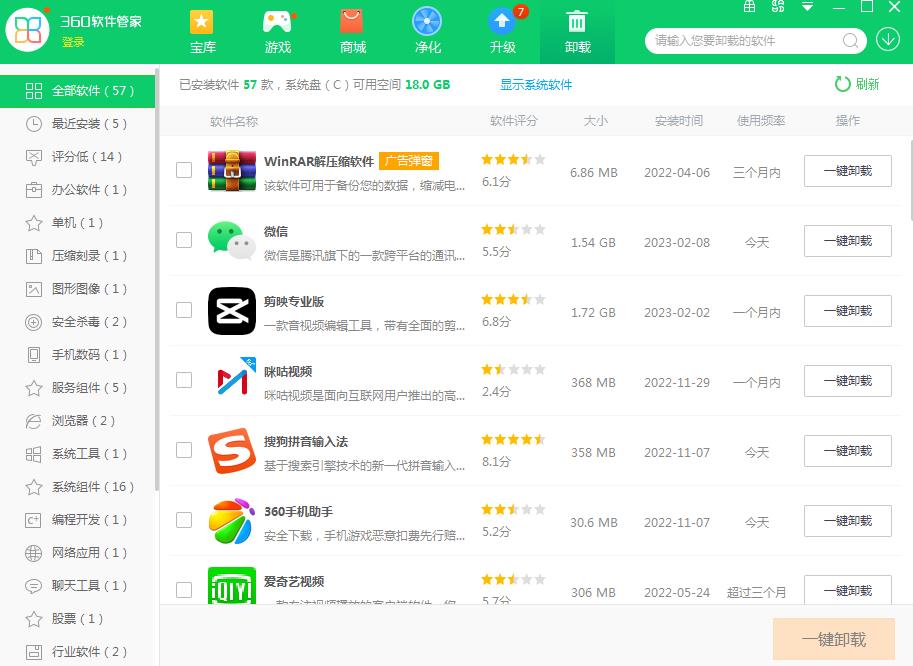Open the download manager arrow beside search
This screenshot has height=666, width=913.
[888, 40]
